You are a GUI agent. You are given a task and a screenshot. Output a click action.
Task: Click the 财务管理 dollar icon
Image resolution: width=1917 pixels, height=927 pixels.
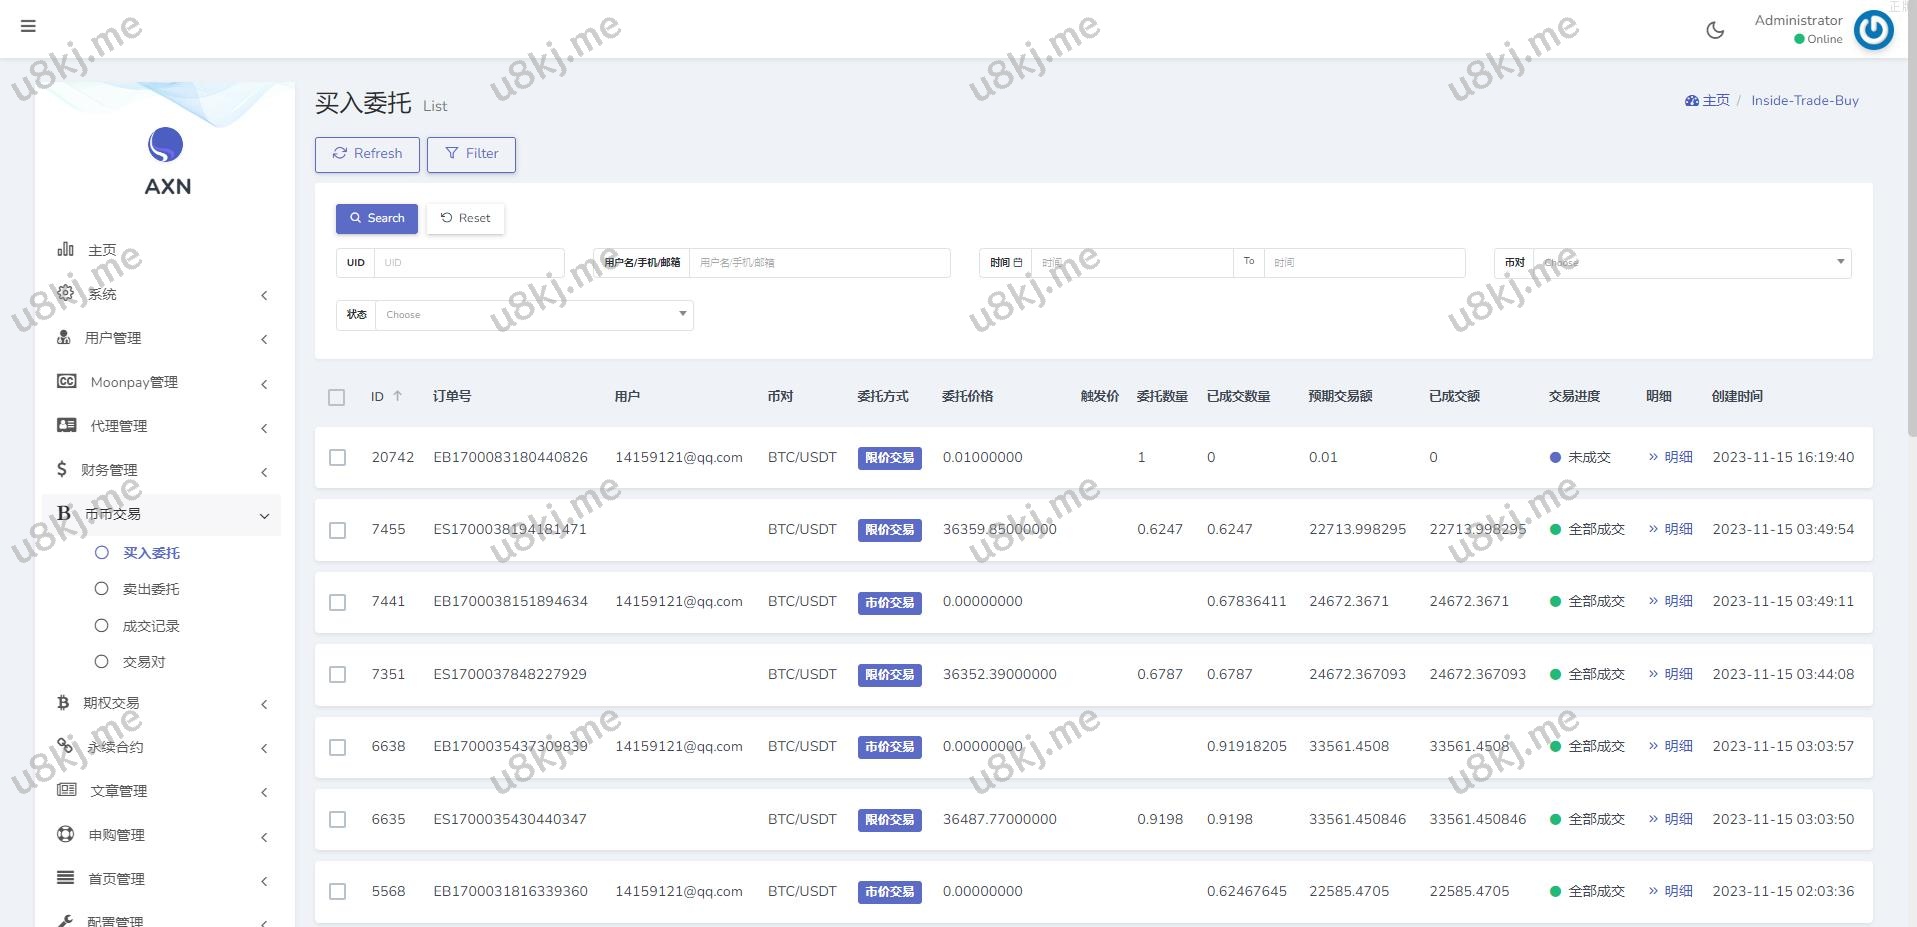[x=62, y=469]
